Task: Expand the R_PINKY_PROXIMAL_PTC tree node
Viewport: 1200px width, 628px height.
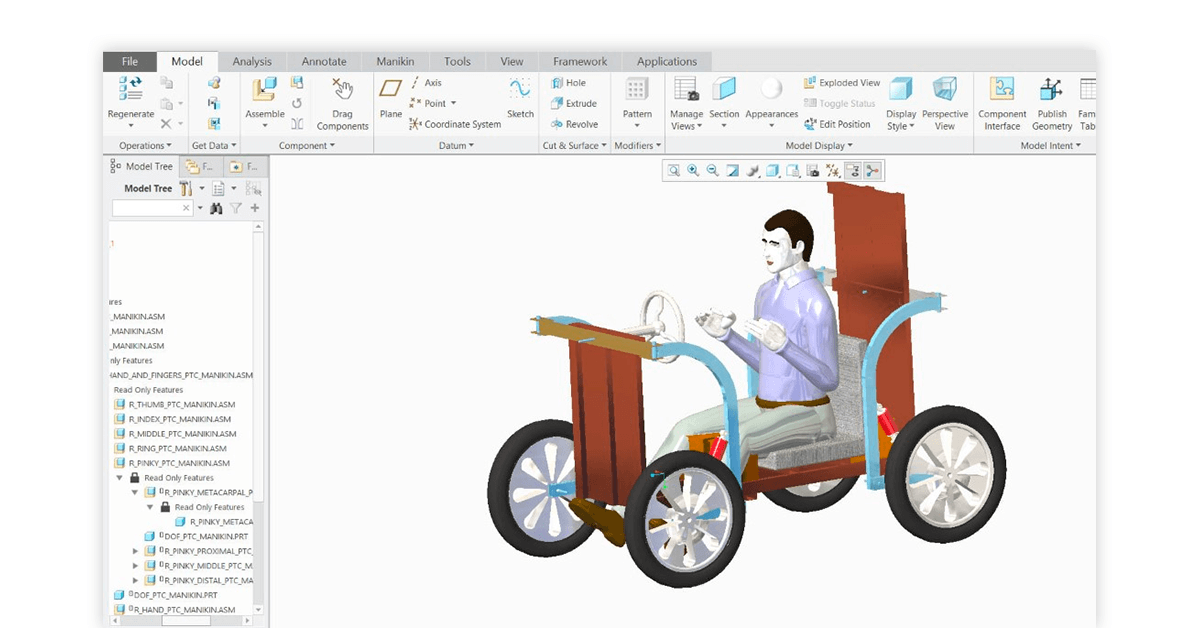Action: tap(136, 551)
